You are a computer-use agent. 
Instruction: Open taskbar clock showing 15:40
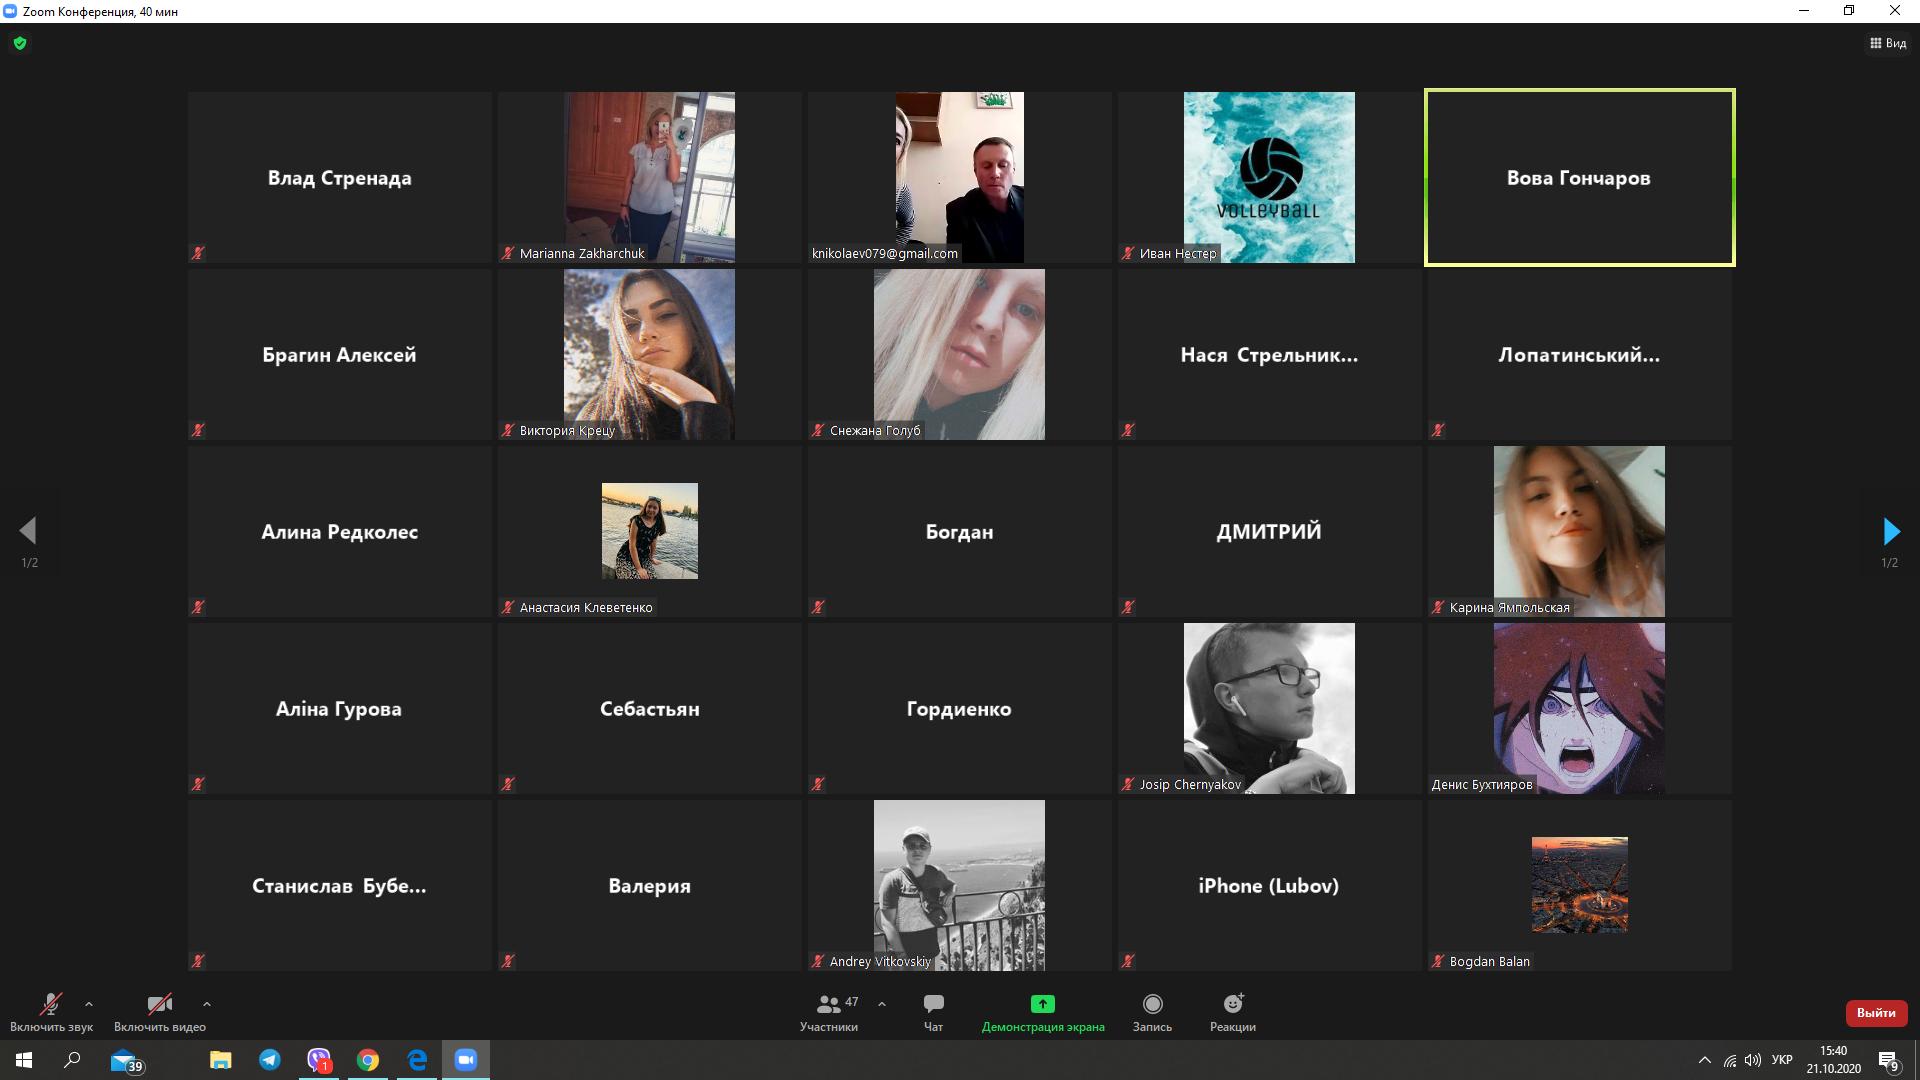tap(1833, 1060)
